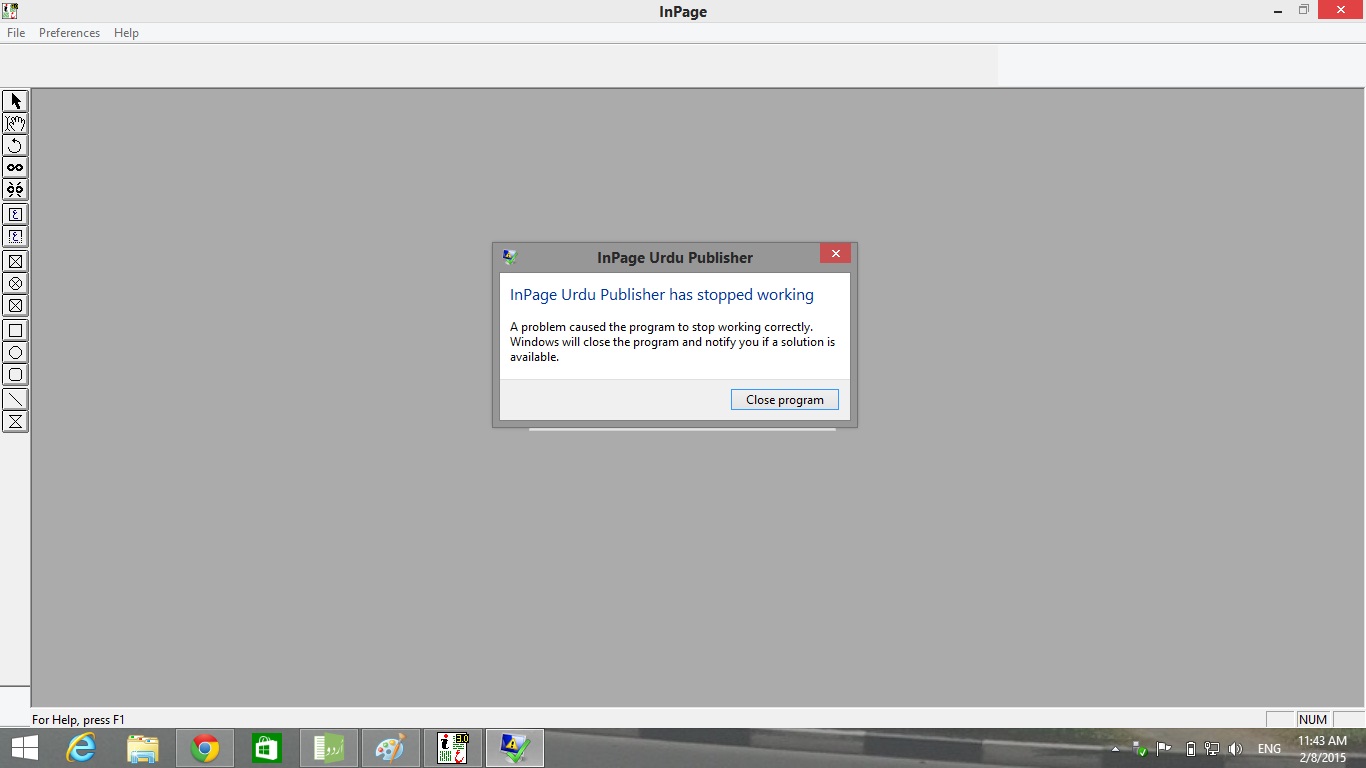Click the broken chain unlink tool
1366x768 pixels.
tap(15, 189)
